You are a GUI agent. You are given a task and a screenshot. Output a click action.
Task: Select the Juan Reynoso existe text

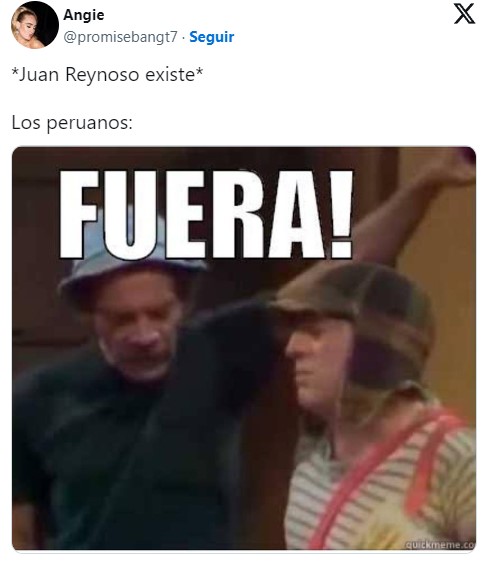[x=108, y=75]
